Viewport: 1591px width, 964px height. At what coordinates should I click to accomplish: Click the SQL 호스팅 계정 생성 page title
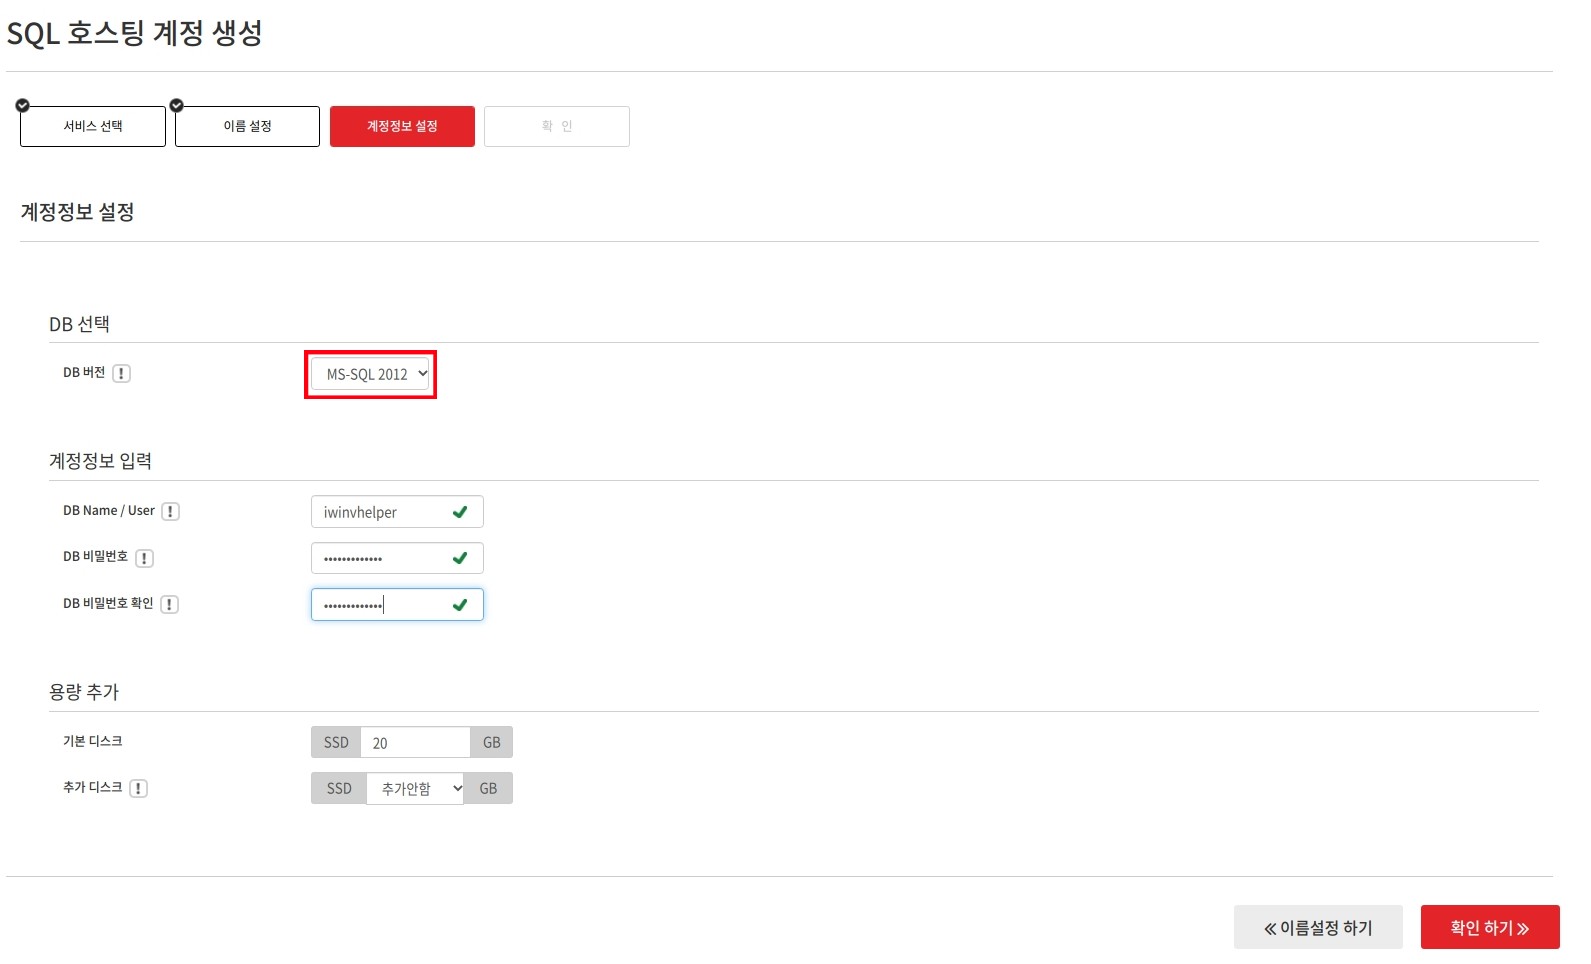134,33
